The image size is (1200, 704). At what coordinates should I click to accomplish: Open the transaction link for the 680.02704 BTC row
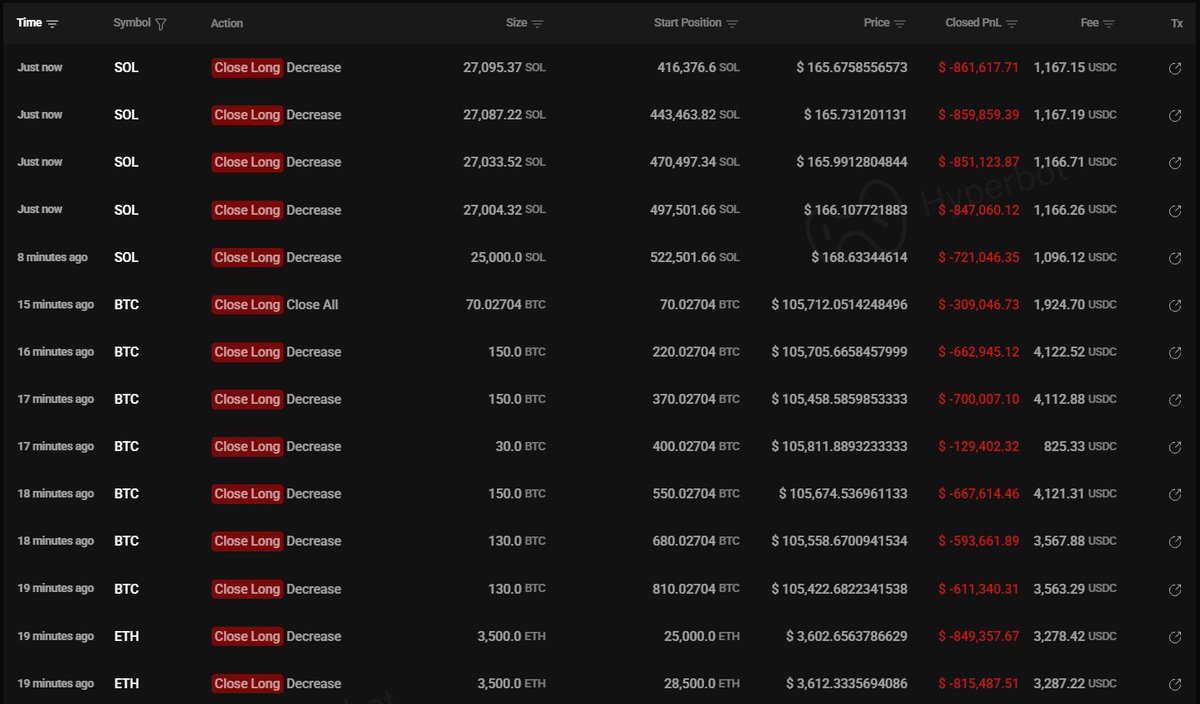(x=1175, y=542)
